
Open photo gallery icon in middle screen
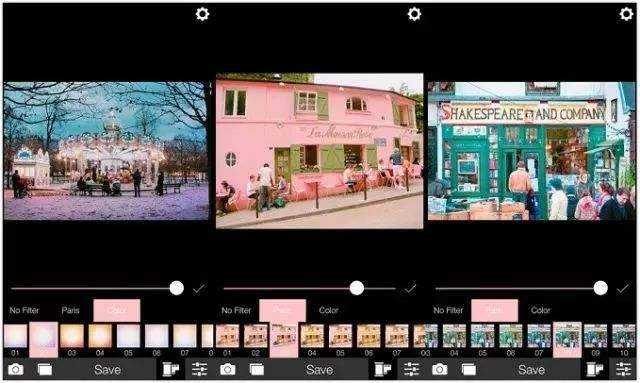point(257,370)
